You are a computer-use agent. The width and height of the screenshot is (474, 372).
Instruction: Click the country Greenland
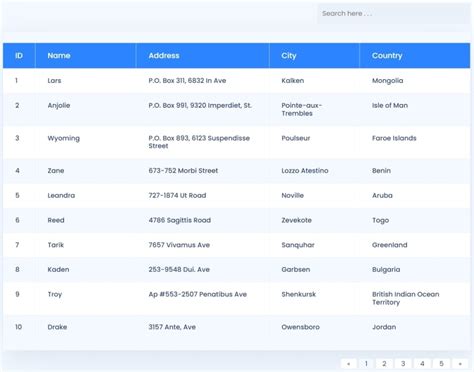[x=390, y=245]
